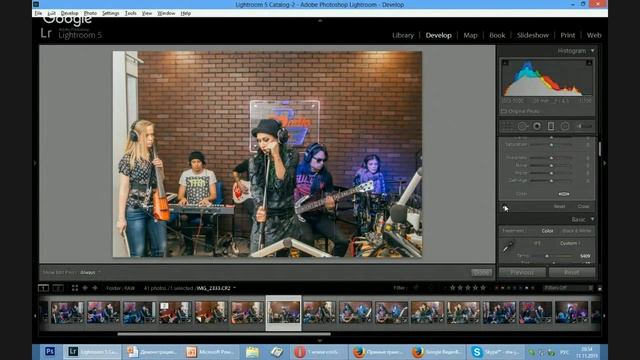This screenshot has width=640, height=360.
Task: Adjust the Temp slider handle
Action: (x=547, y=256)
